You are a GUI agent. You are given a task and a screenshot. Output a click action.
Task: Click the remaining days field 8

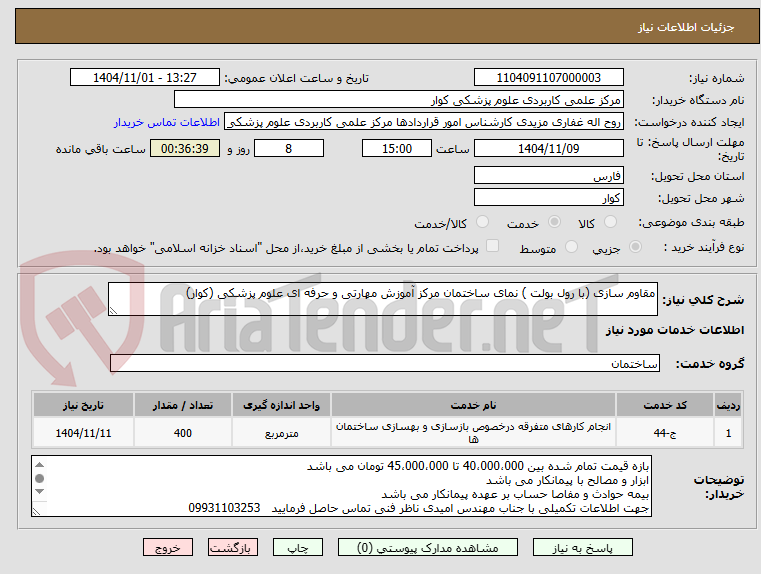click(x=289, y=148)
